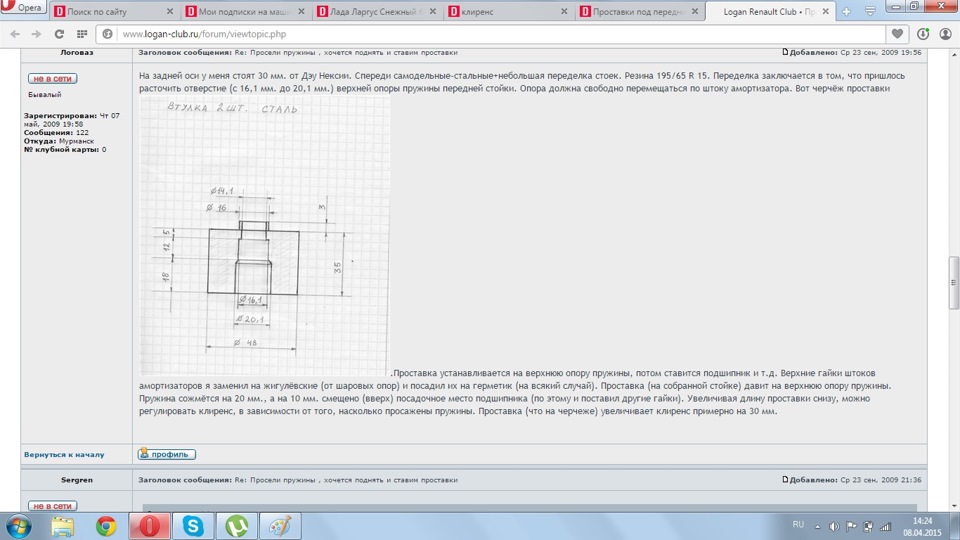Click the username 'Sergren'
960x540 pixels.
point(77,480)
